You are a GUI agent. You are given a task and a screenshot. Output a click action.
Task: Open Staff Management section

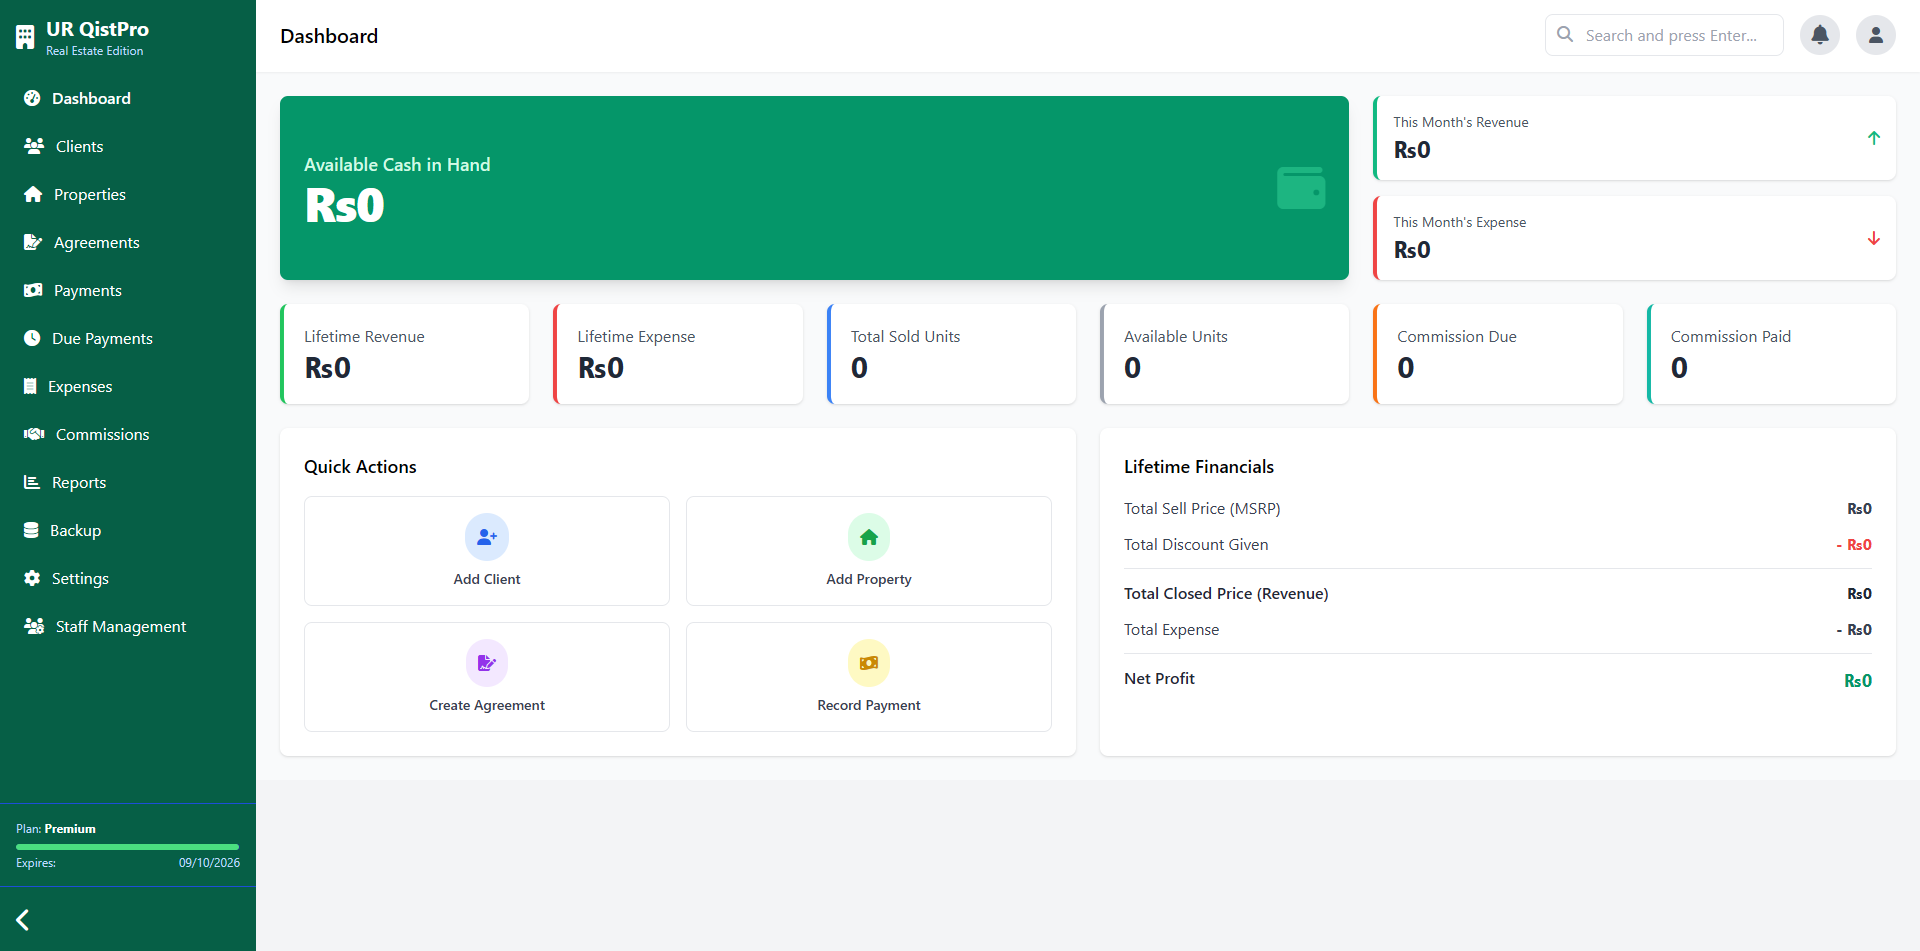click(121, 626)
